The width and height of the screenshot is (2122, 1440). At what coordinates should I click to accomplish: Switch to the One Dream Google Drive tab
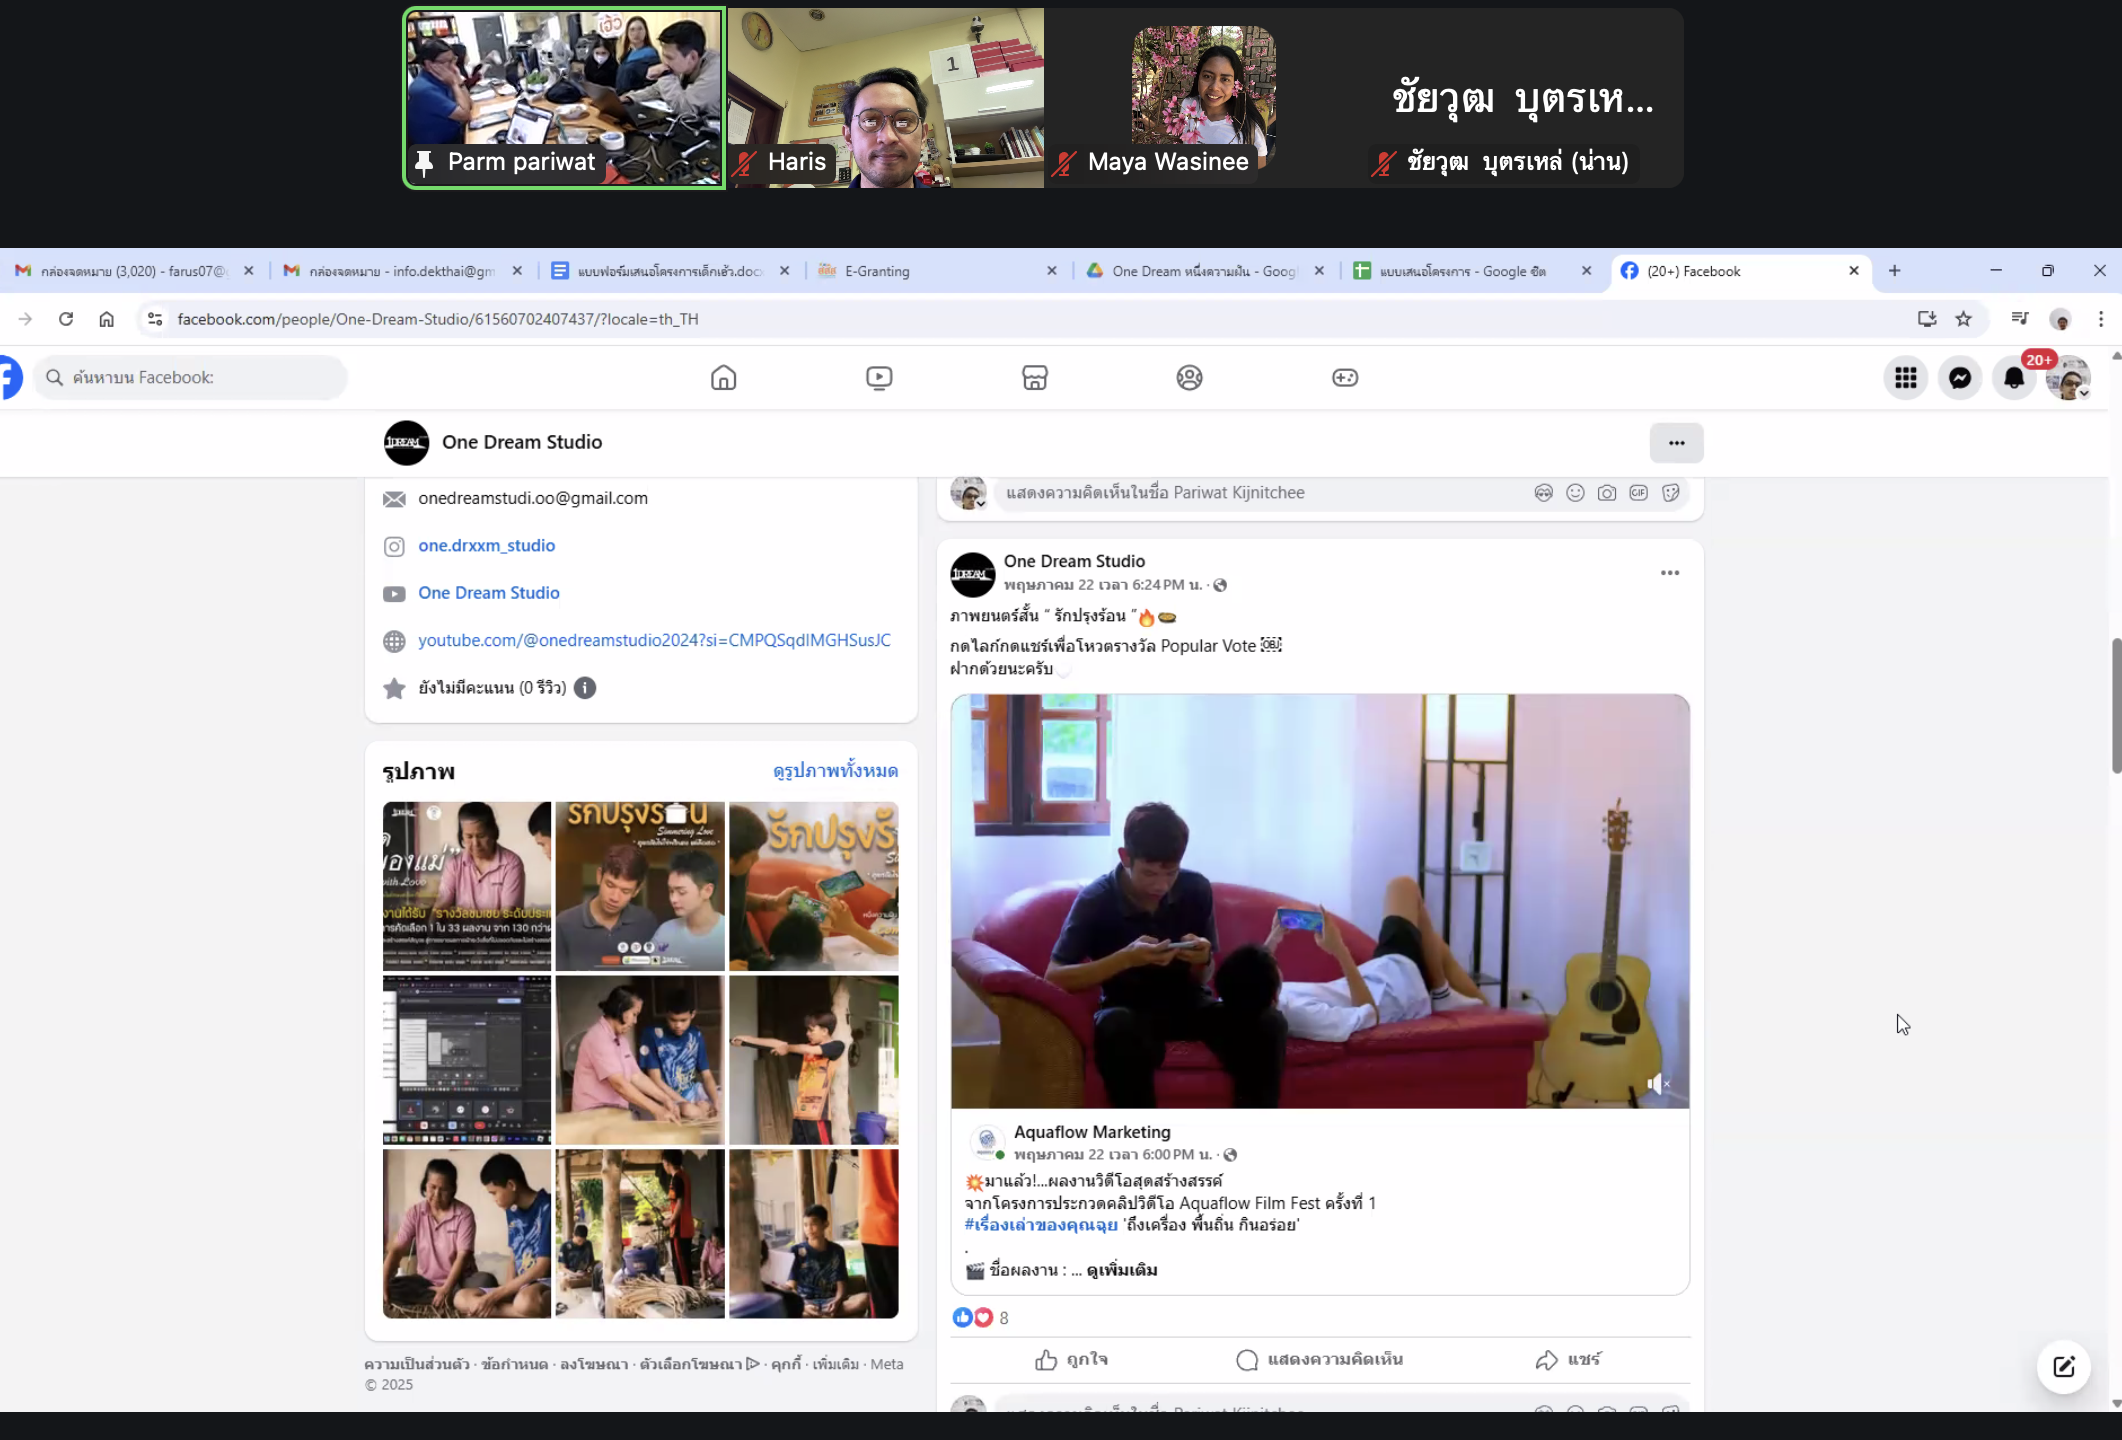pyautogui.click(x=1203, y=271)
